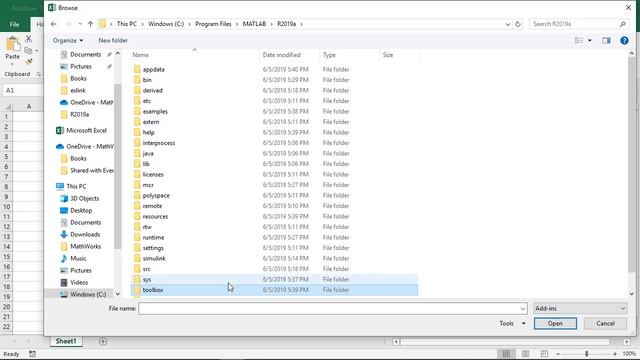
Task: Open the recent locations dropdown arrow
Action: point(80,24)
